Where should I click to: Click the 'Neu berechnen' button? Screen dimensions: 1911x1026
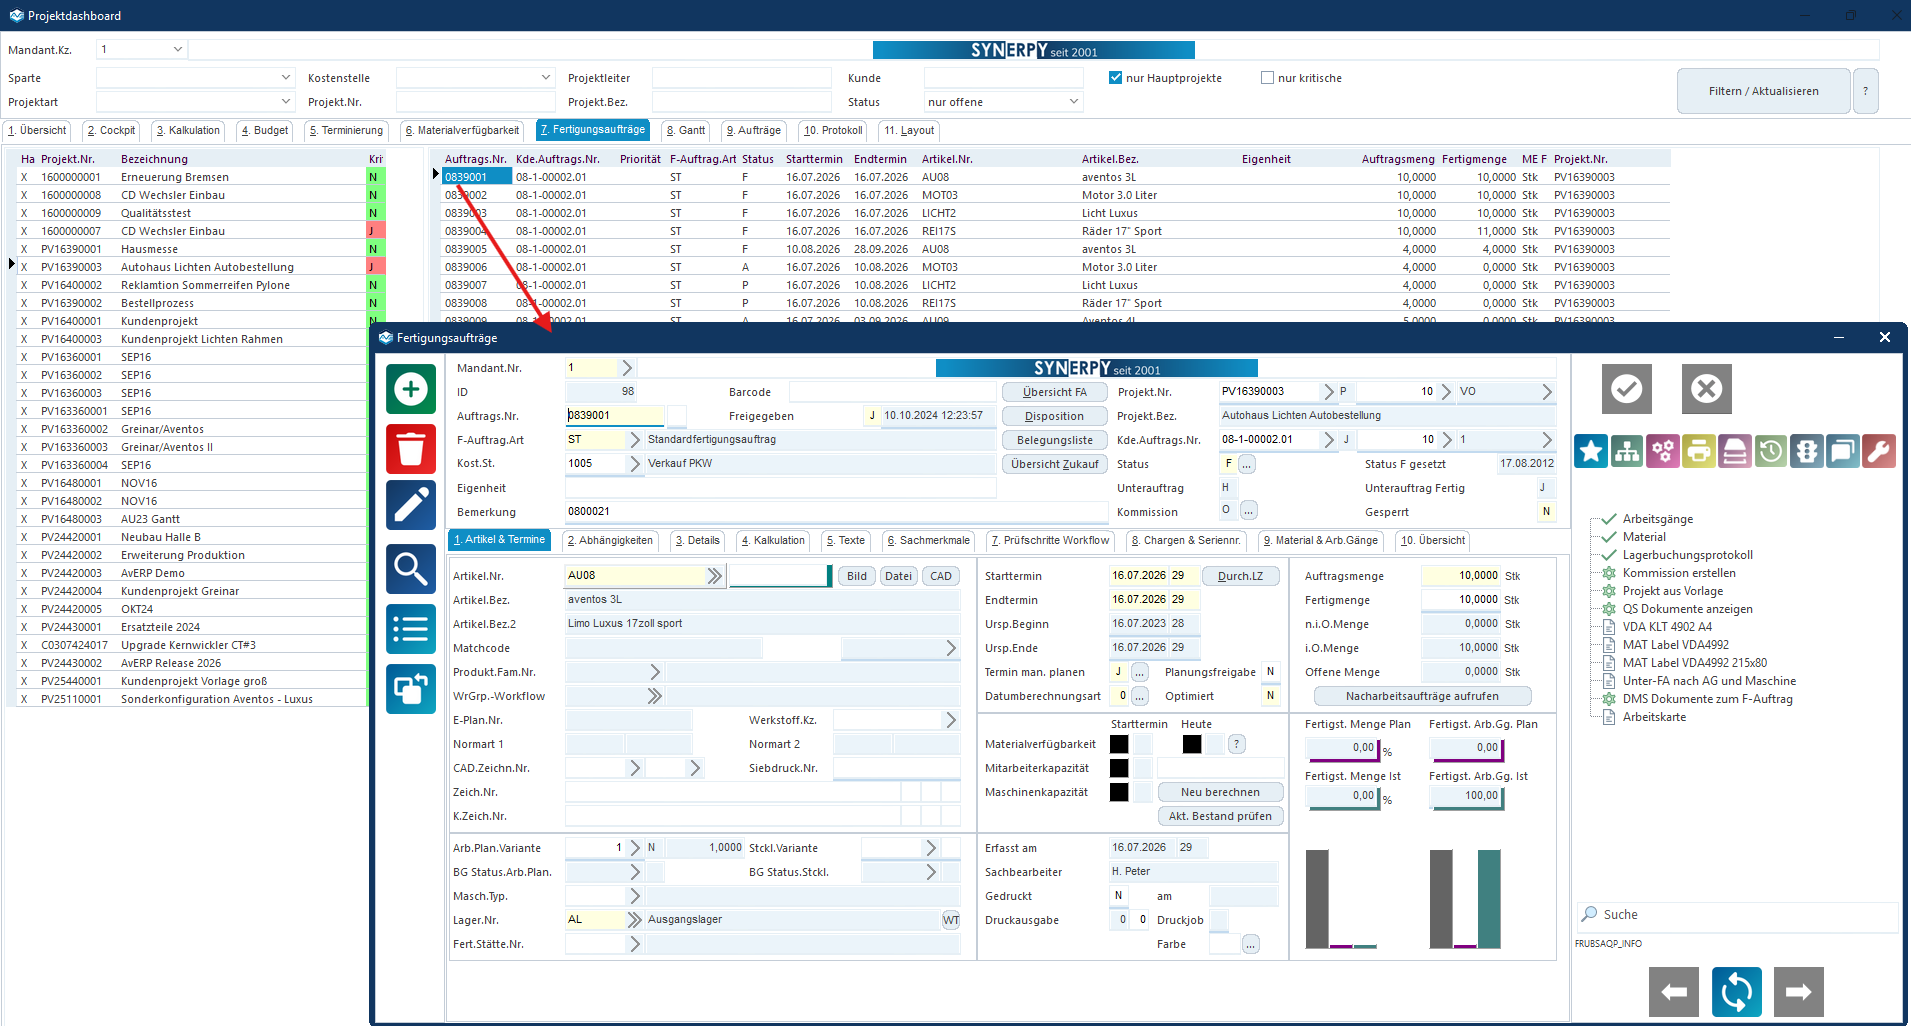1219,792
